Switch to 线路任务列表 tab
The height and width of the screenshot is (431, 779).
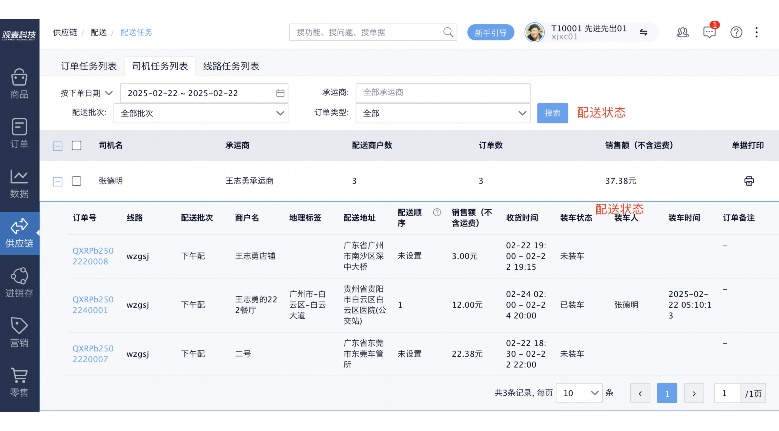(231, 66)
